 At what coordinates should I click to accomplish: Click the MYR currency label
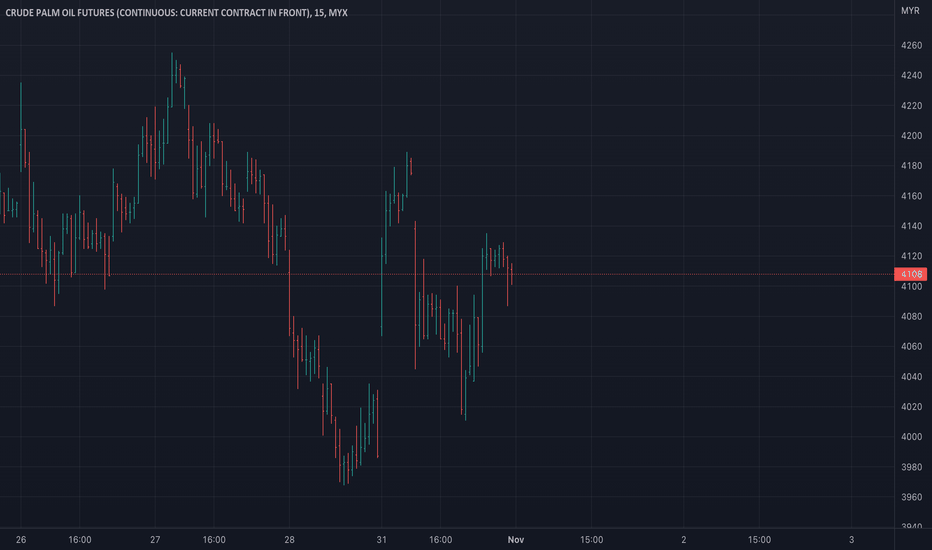910,11
